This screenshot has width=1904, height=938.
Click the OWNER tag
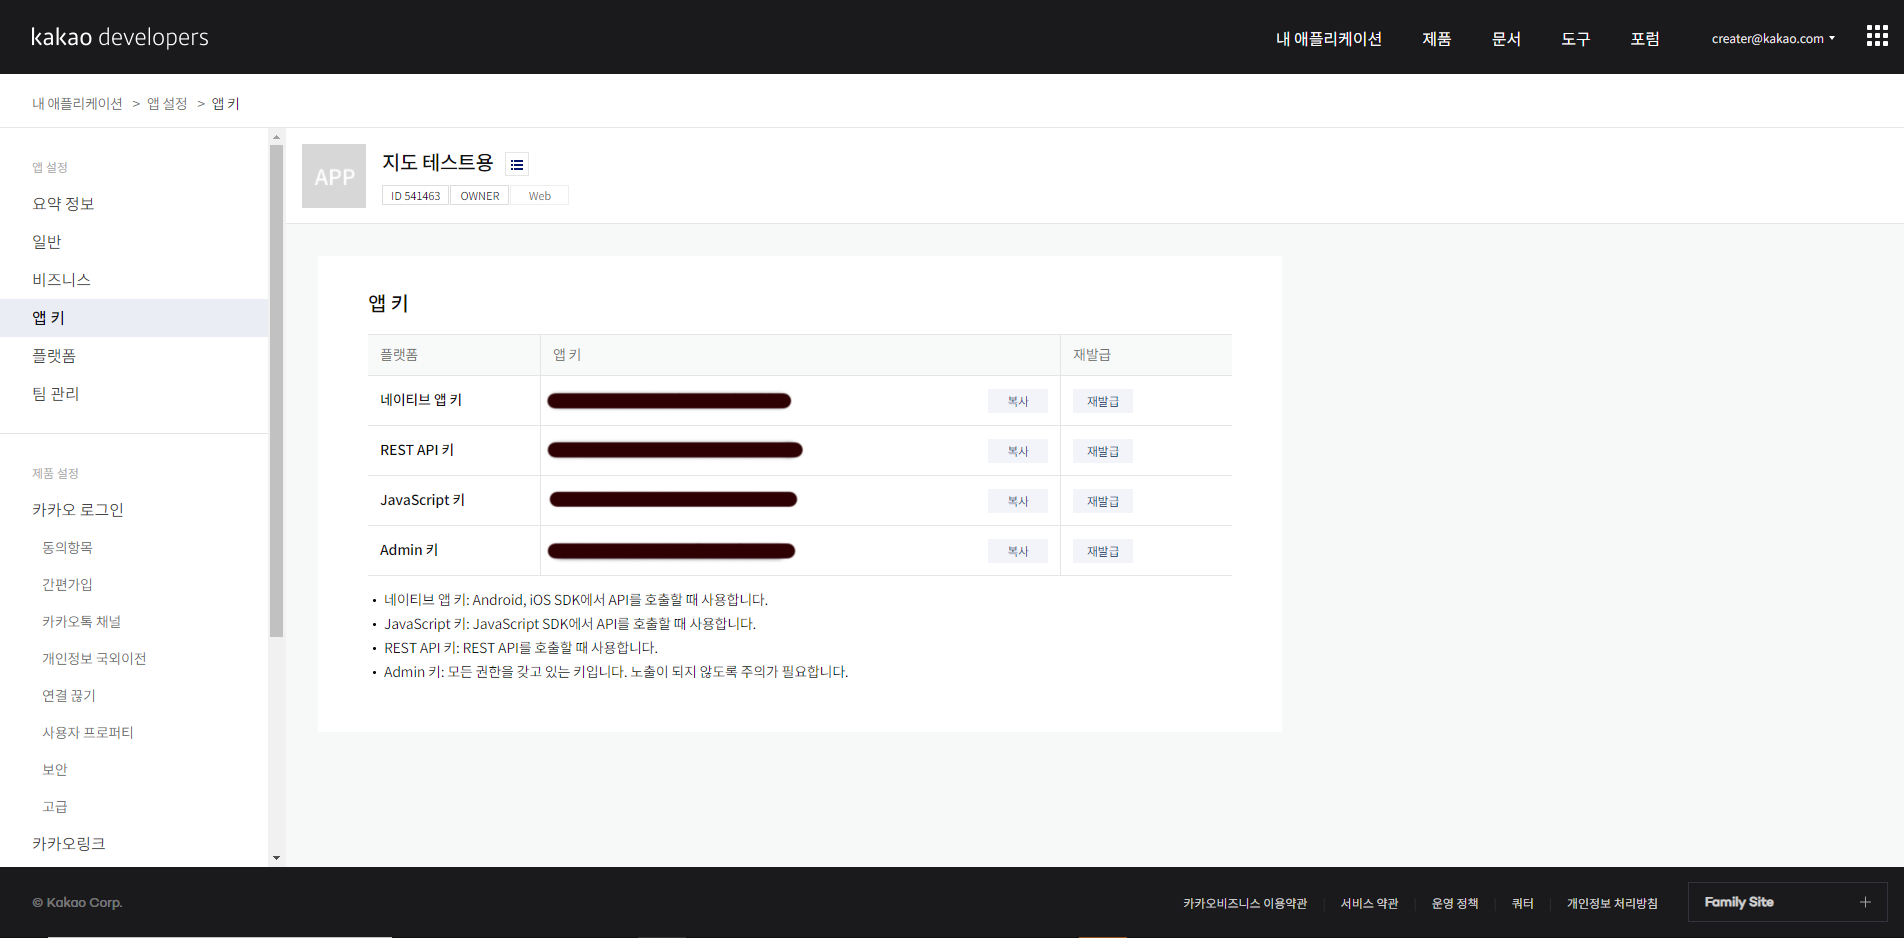480,196
